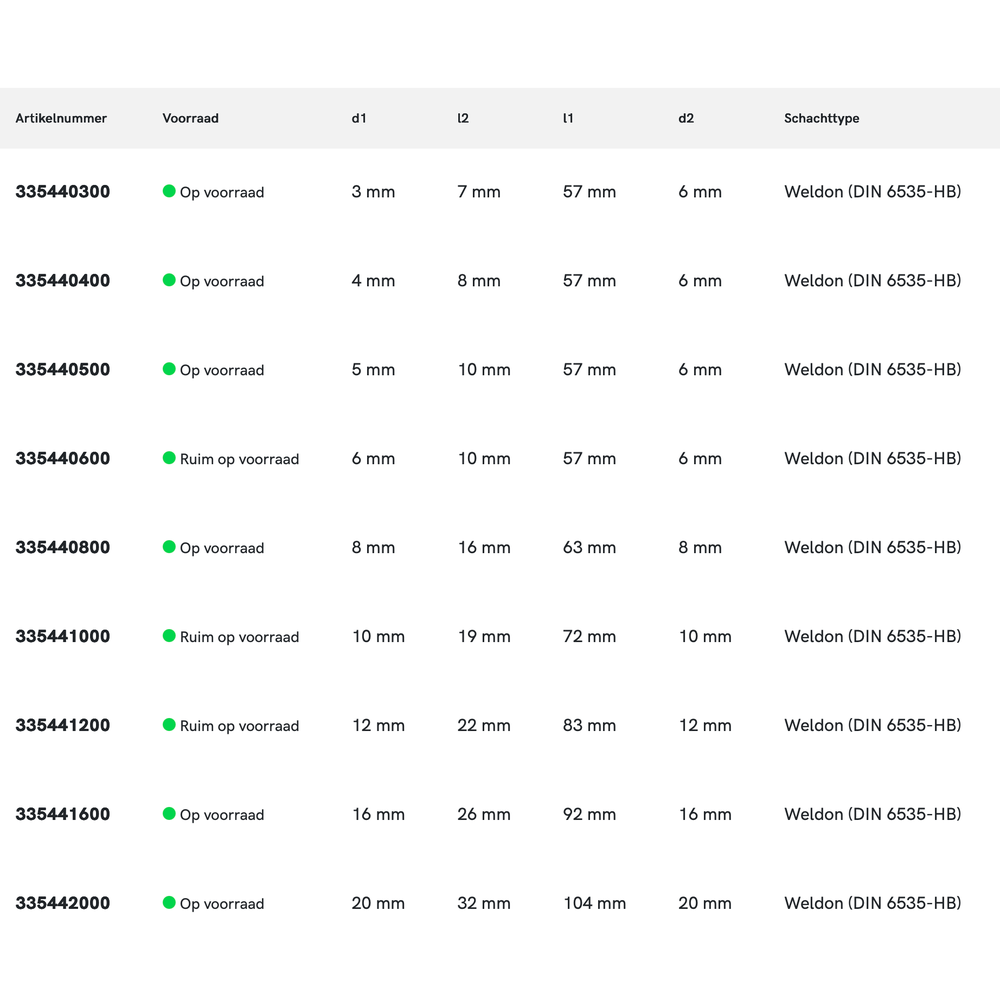Select the green stock dot for 335441000
This screenshot has width=1000, height=1000.
click(169, 636)
